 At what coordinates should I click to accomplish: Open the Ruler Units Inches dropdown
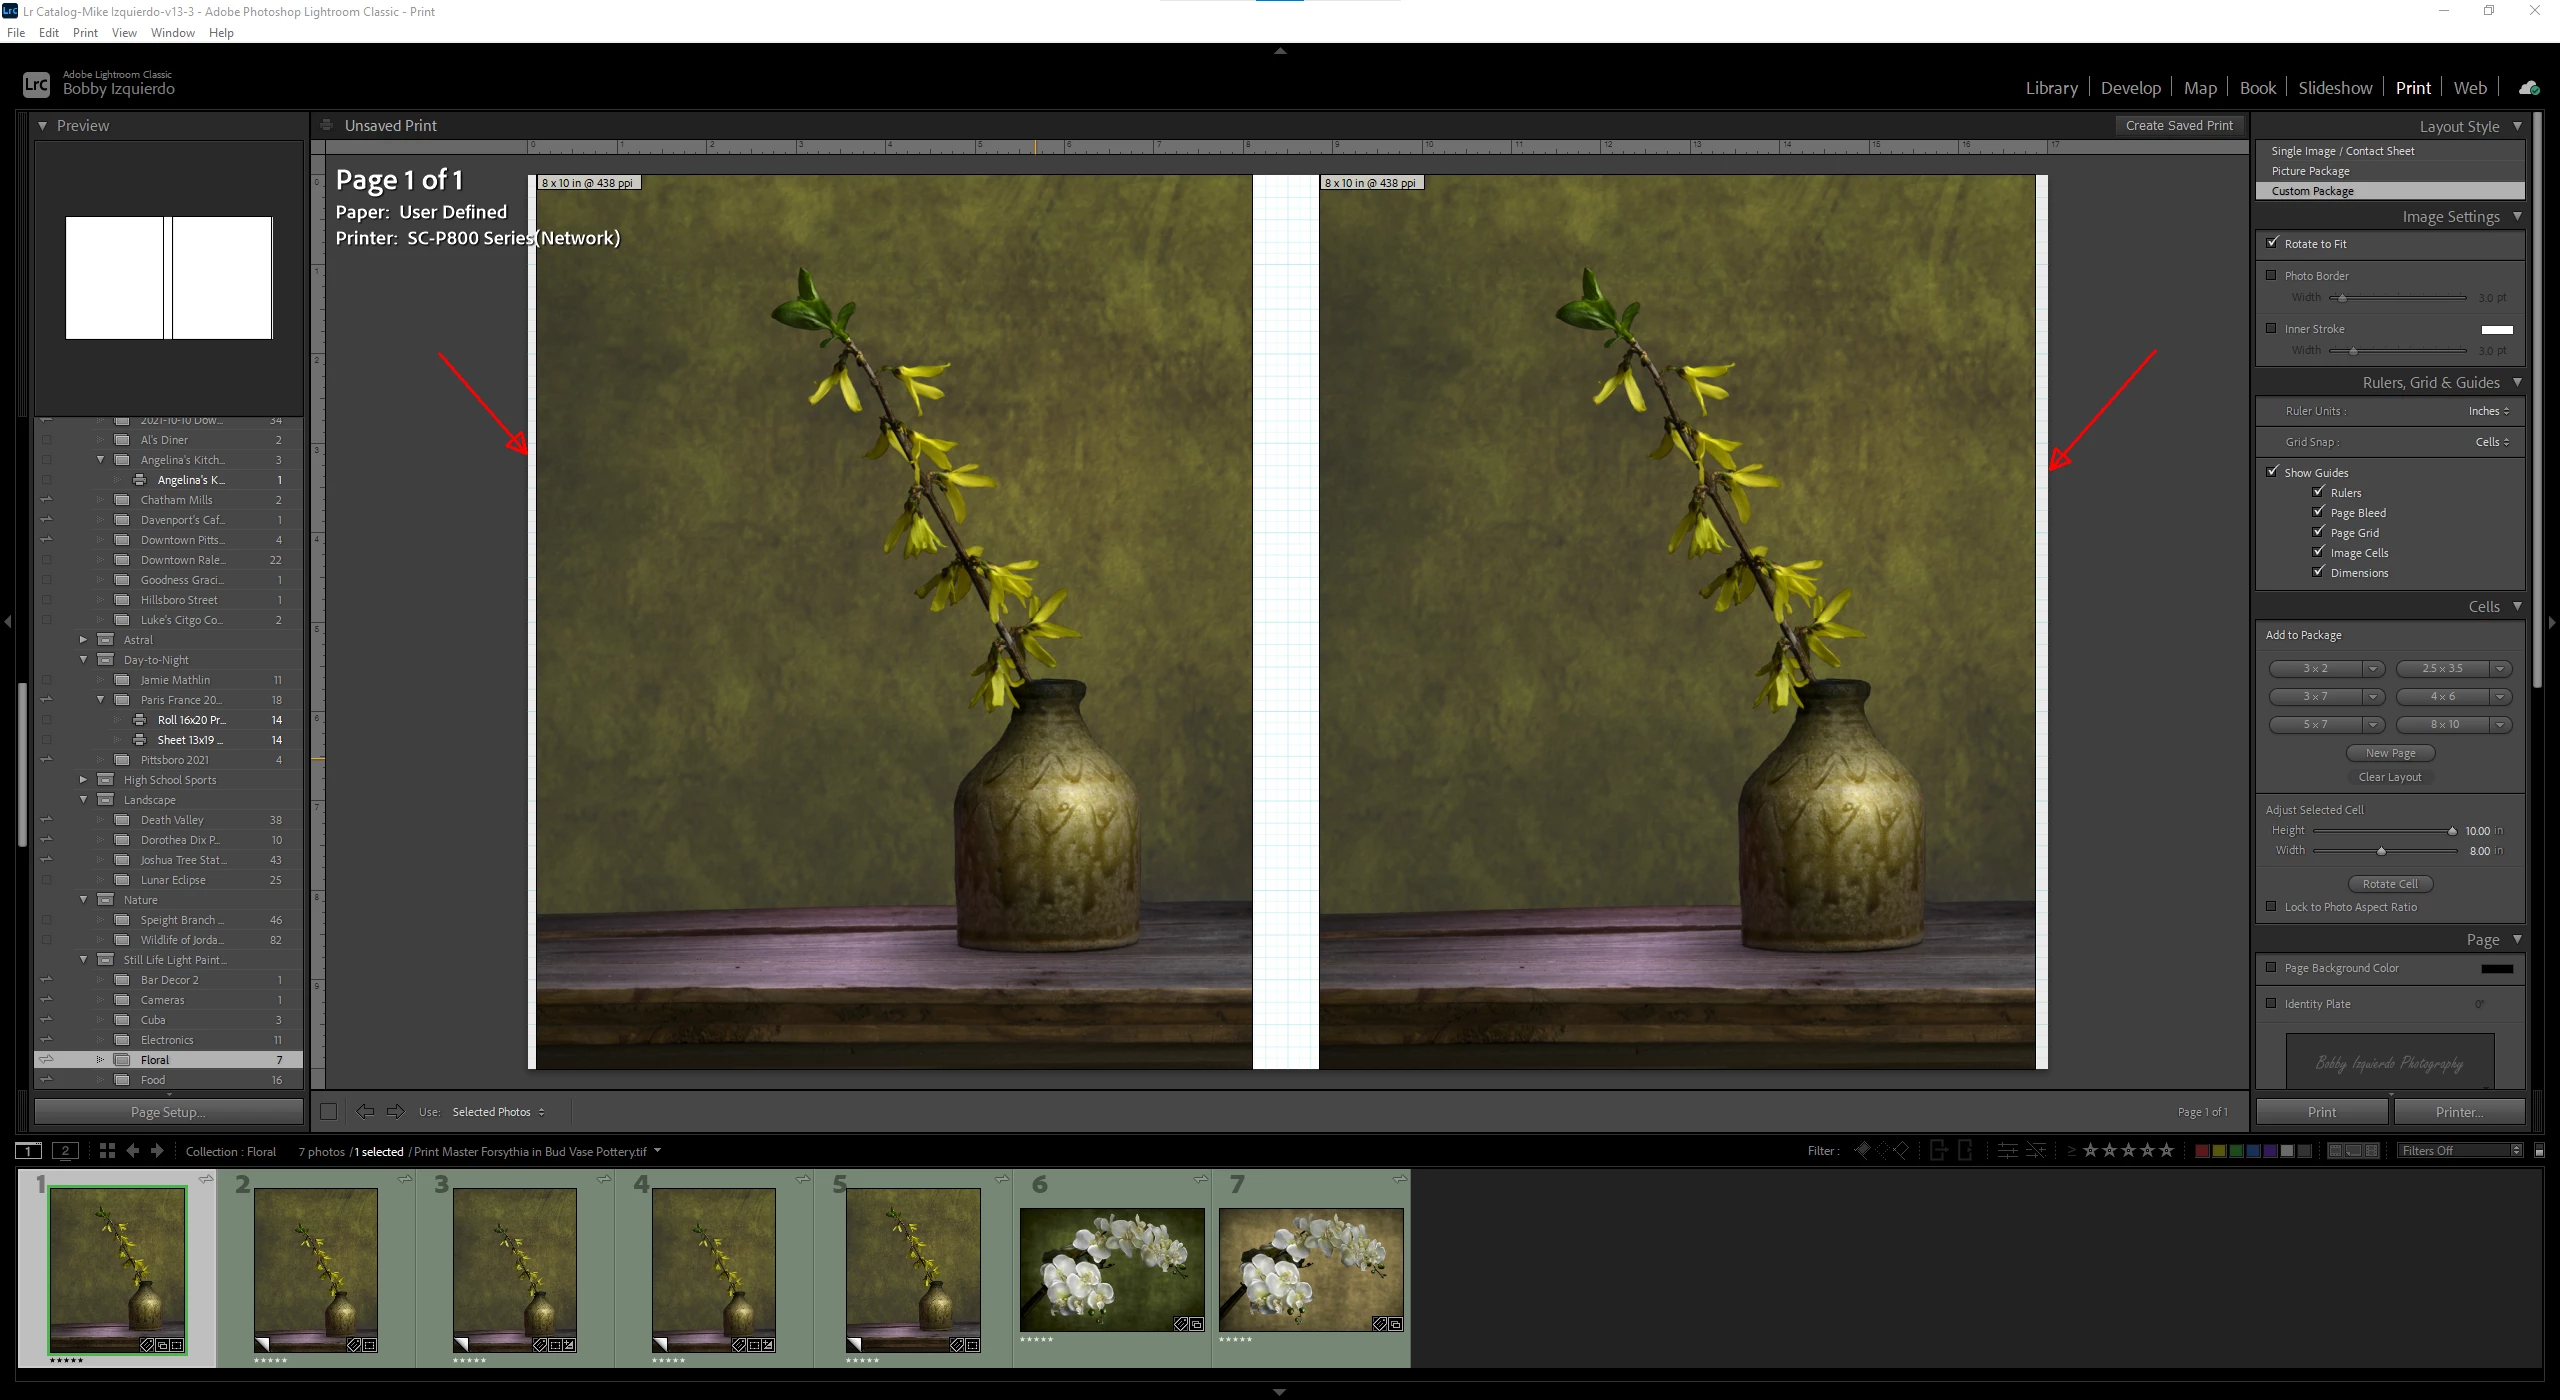click(x=2488, y=411)
